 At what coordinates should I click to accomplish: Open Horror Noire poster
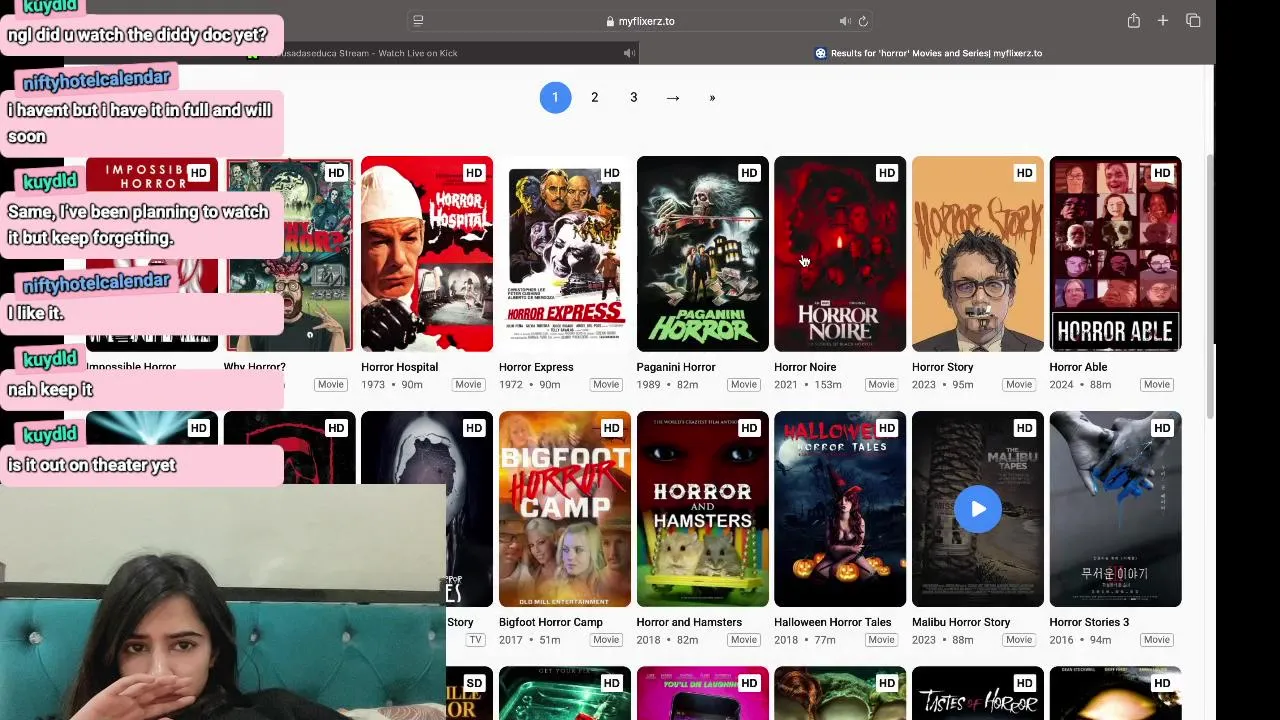click(840, 254)
